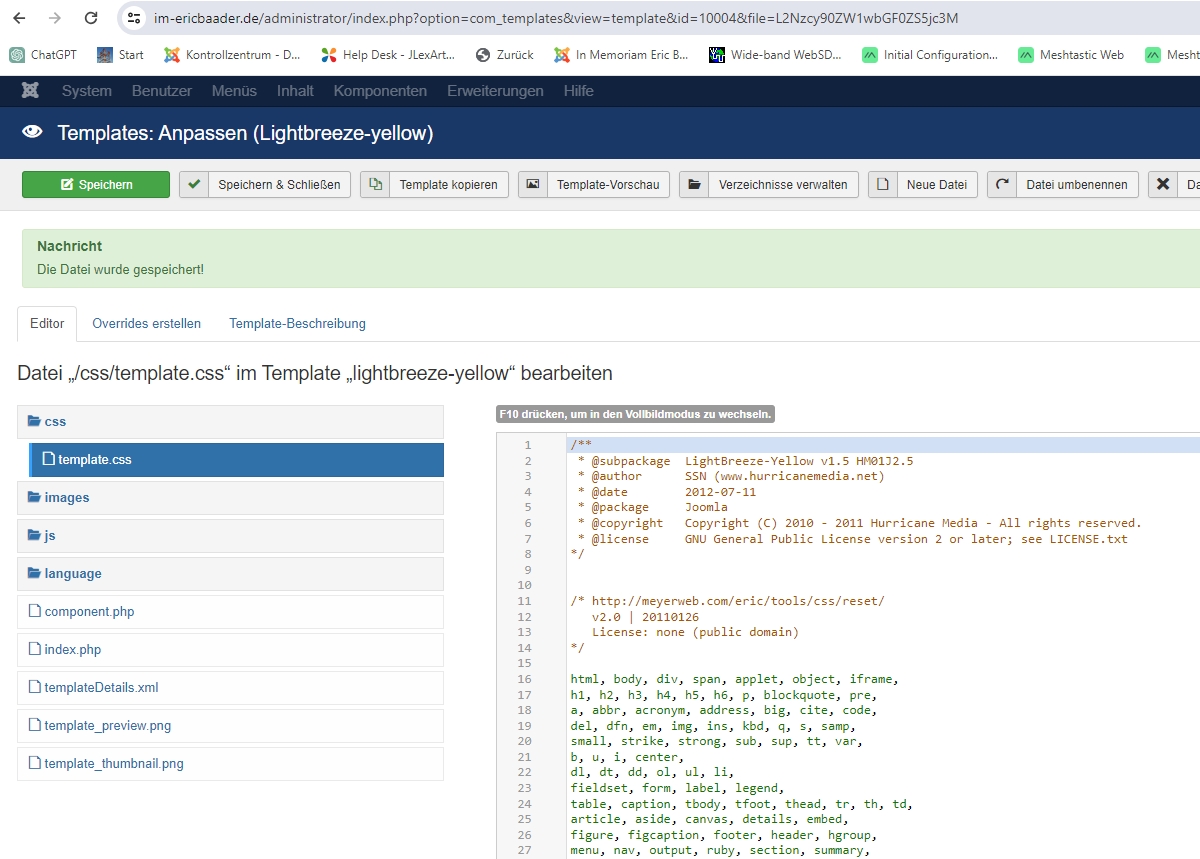This screenshot has height=859, width=1200.
Task: Expand the css folder
Action: [x=55, y=422]
